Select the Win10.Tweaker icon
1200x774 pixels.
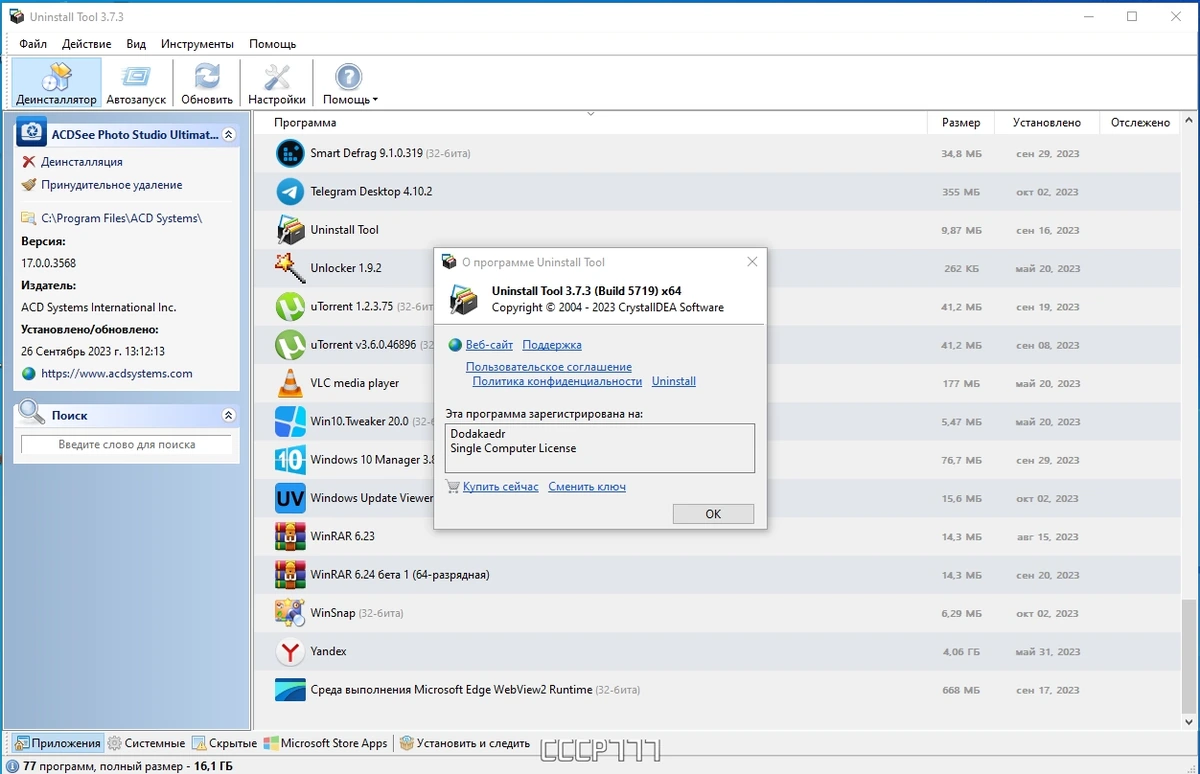tap(290, 421)
